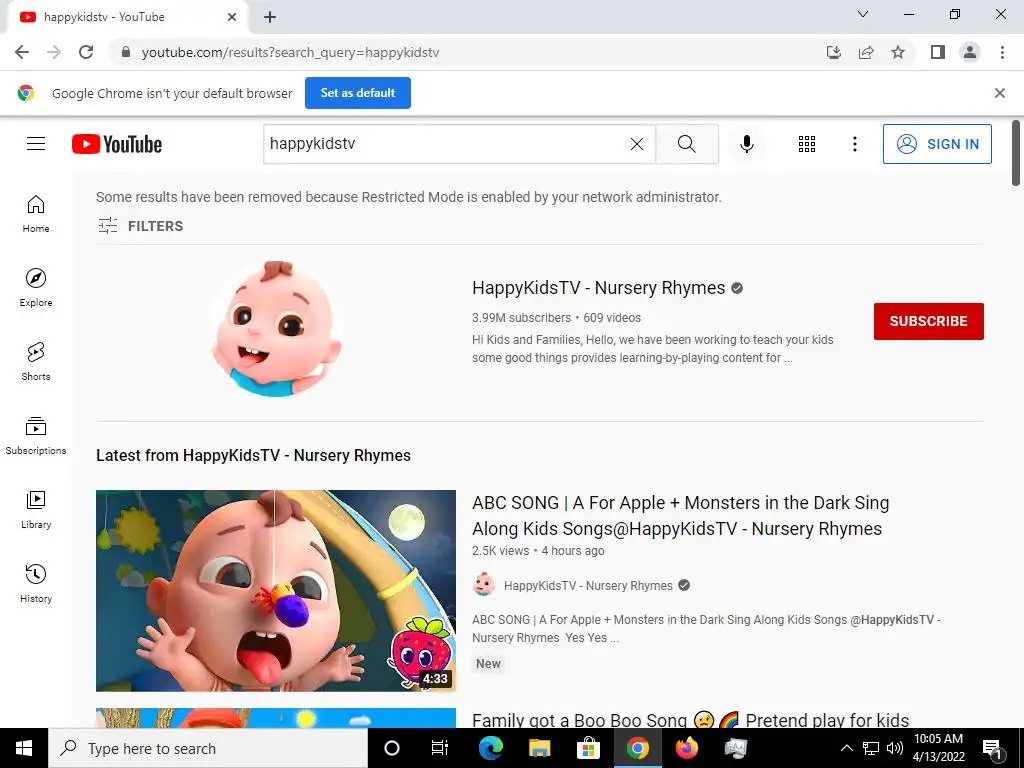
Task: Open Library in the sidebar
Action: pyautogui.click(x=36, y=510)
